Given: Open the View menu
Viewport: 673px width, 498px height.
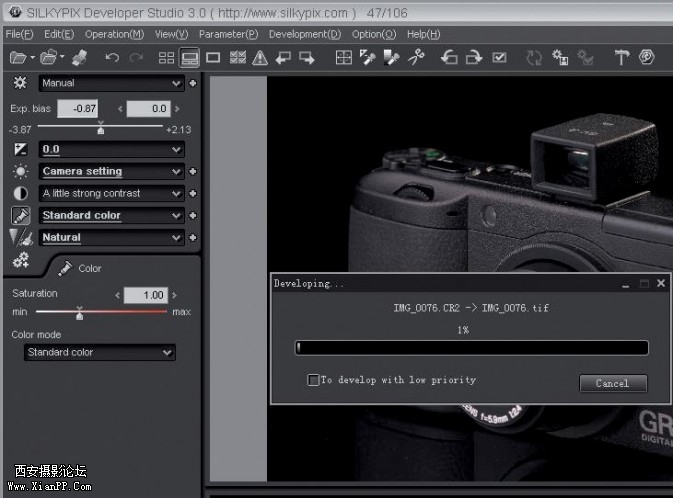Looking at the screenshot, I should point(171,34).
